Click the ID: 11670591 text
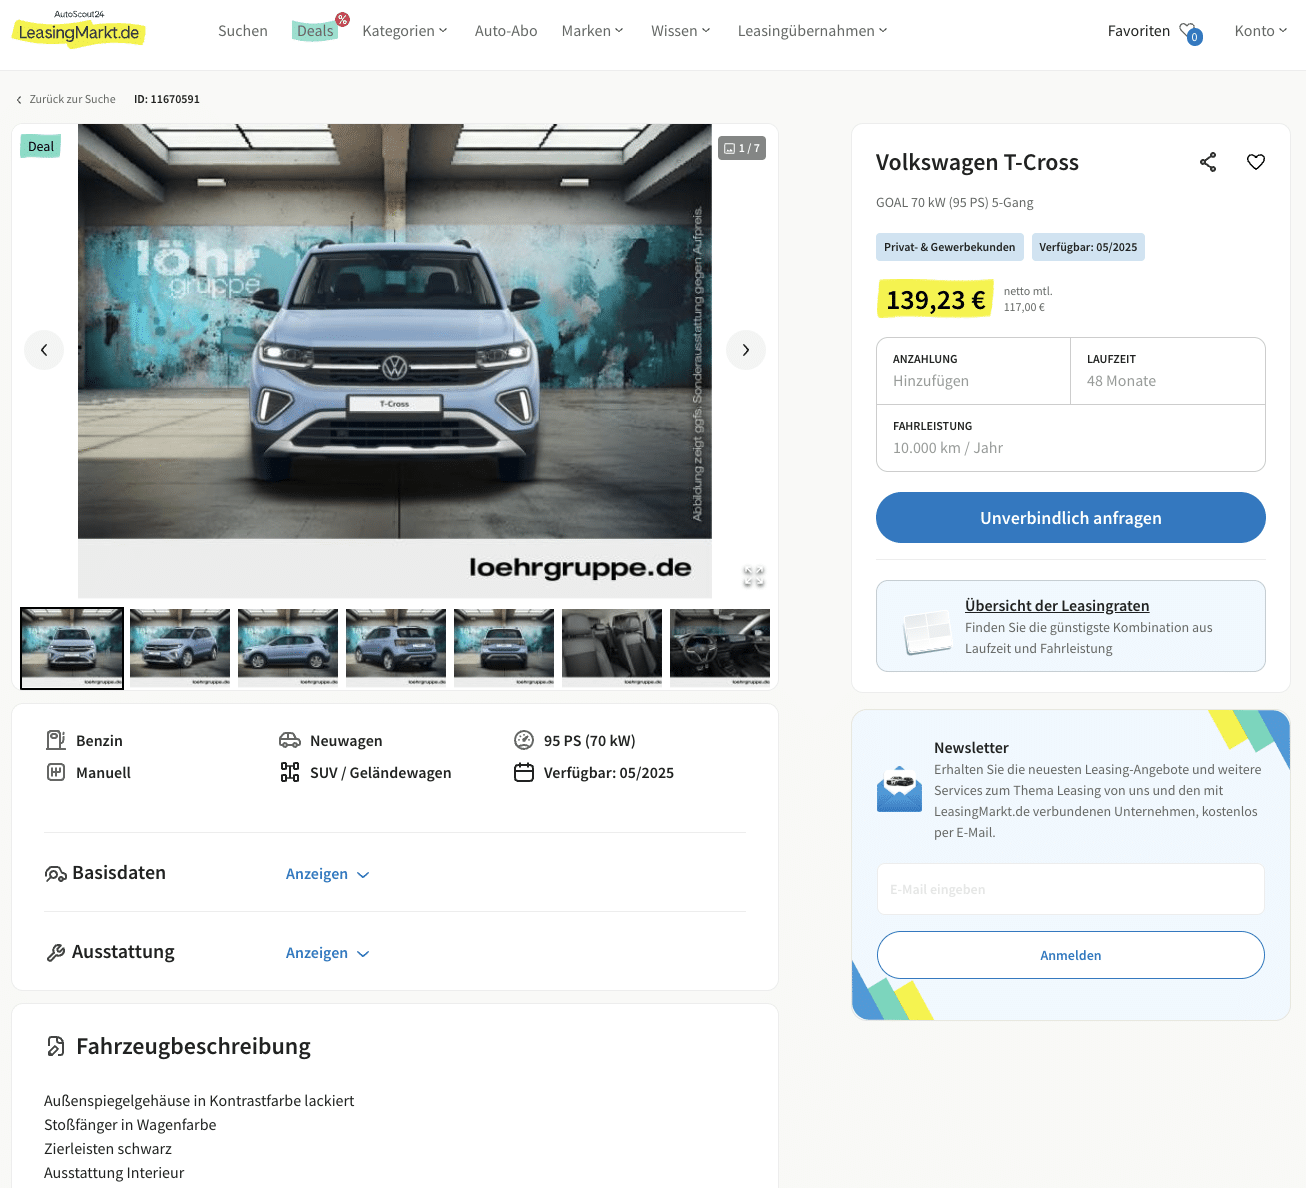Screen dimensions: 1306x1188 pyautogui.click(x=167, y=99)
